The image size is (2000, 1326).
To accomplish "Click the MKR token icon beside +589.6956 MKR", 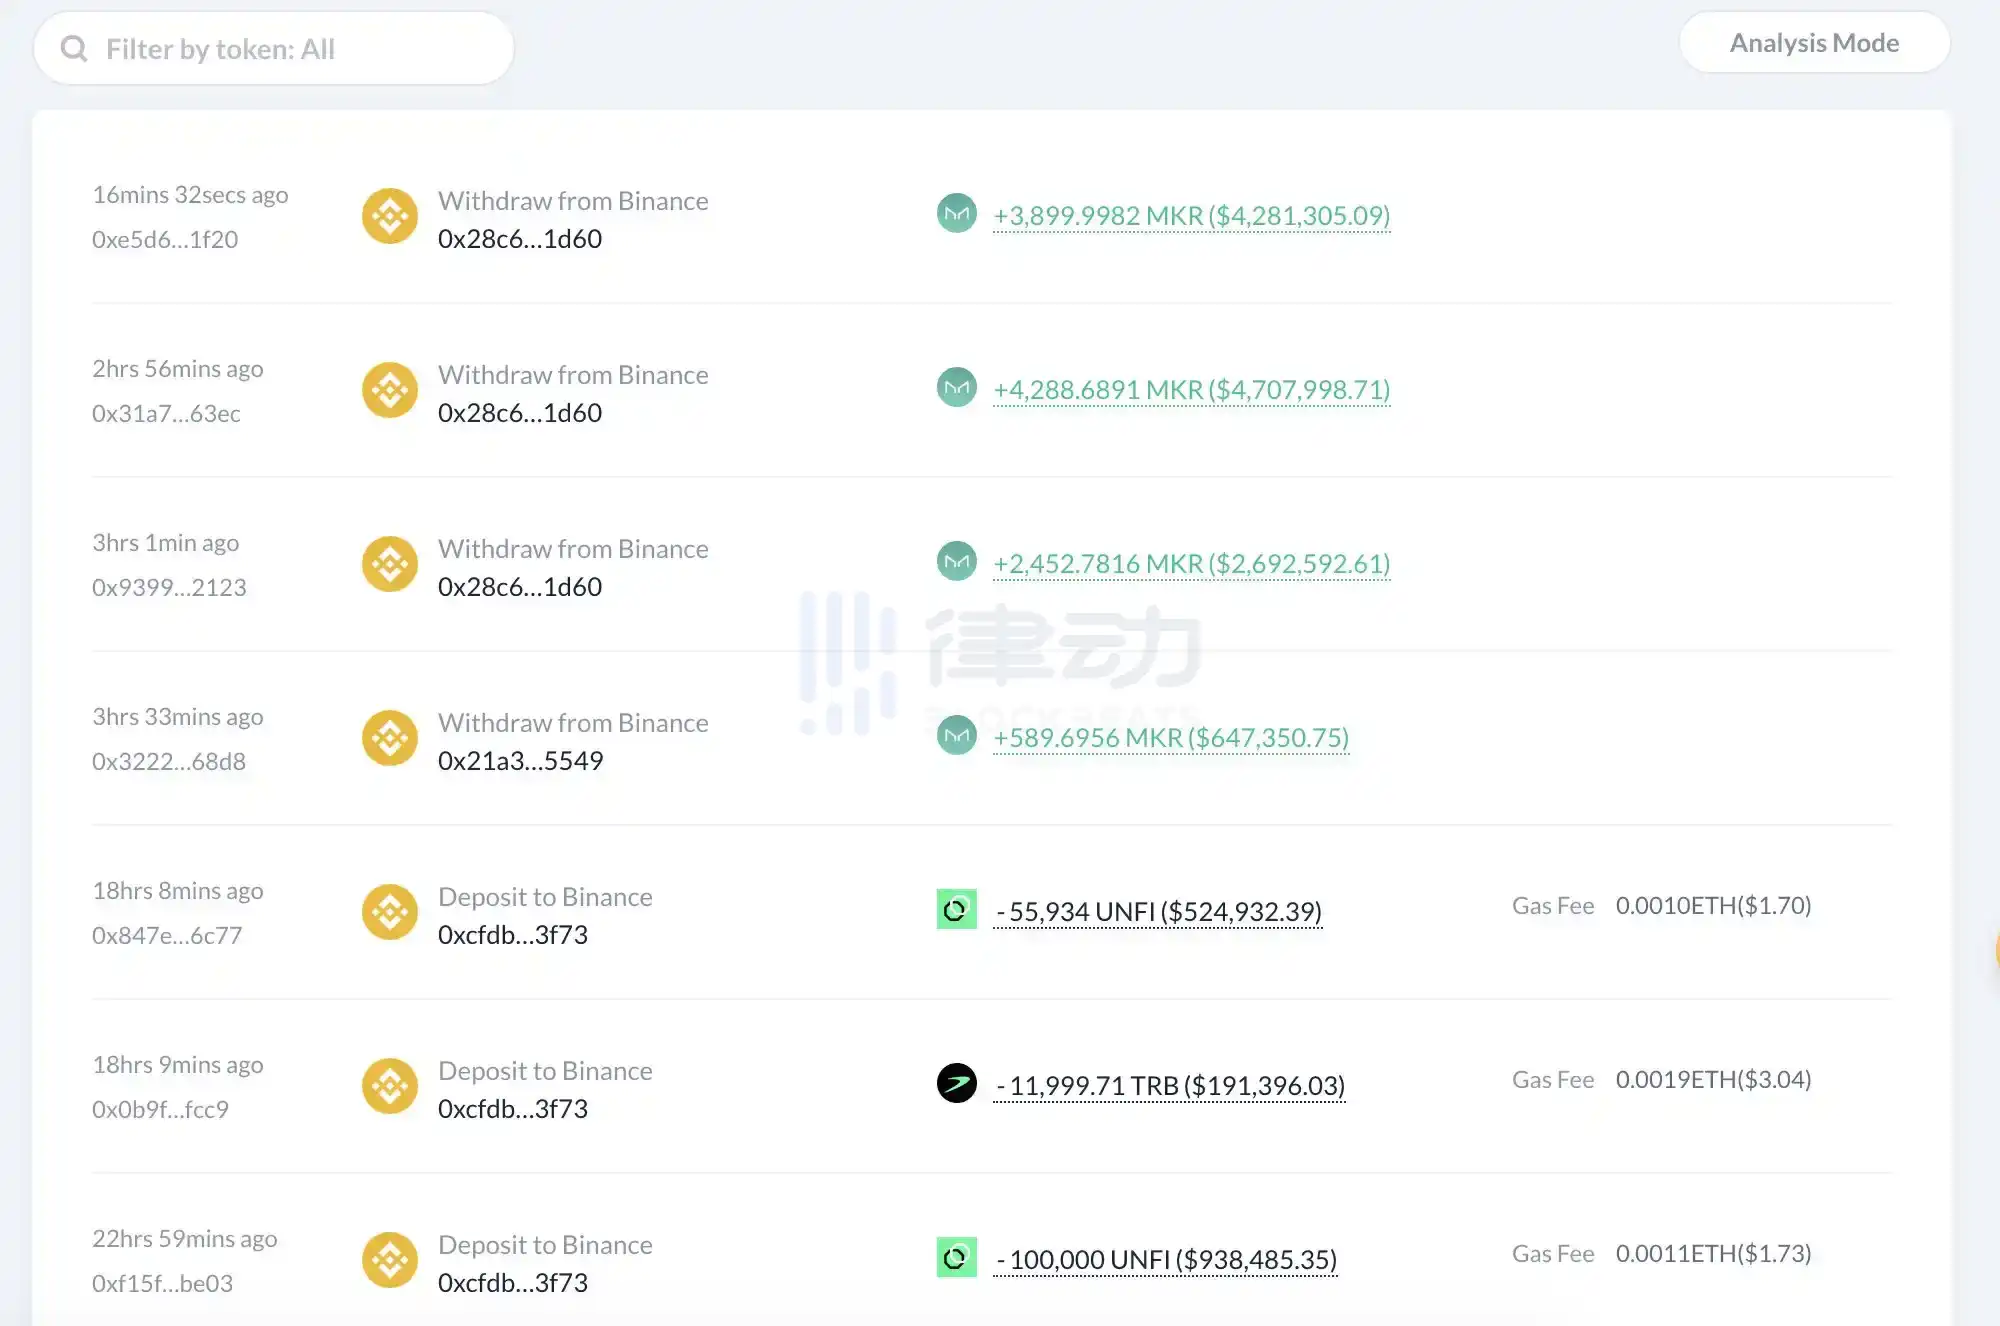I will (956, 735).
